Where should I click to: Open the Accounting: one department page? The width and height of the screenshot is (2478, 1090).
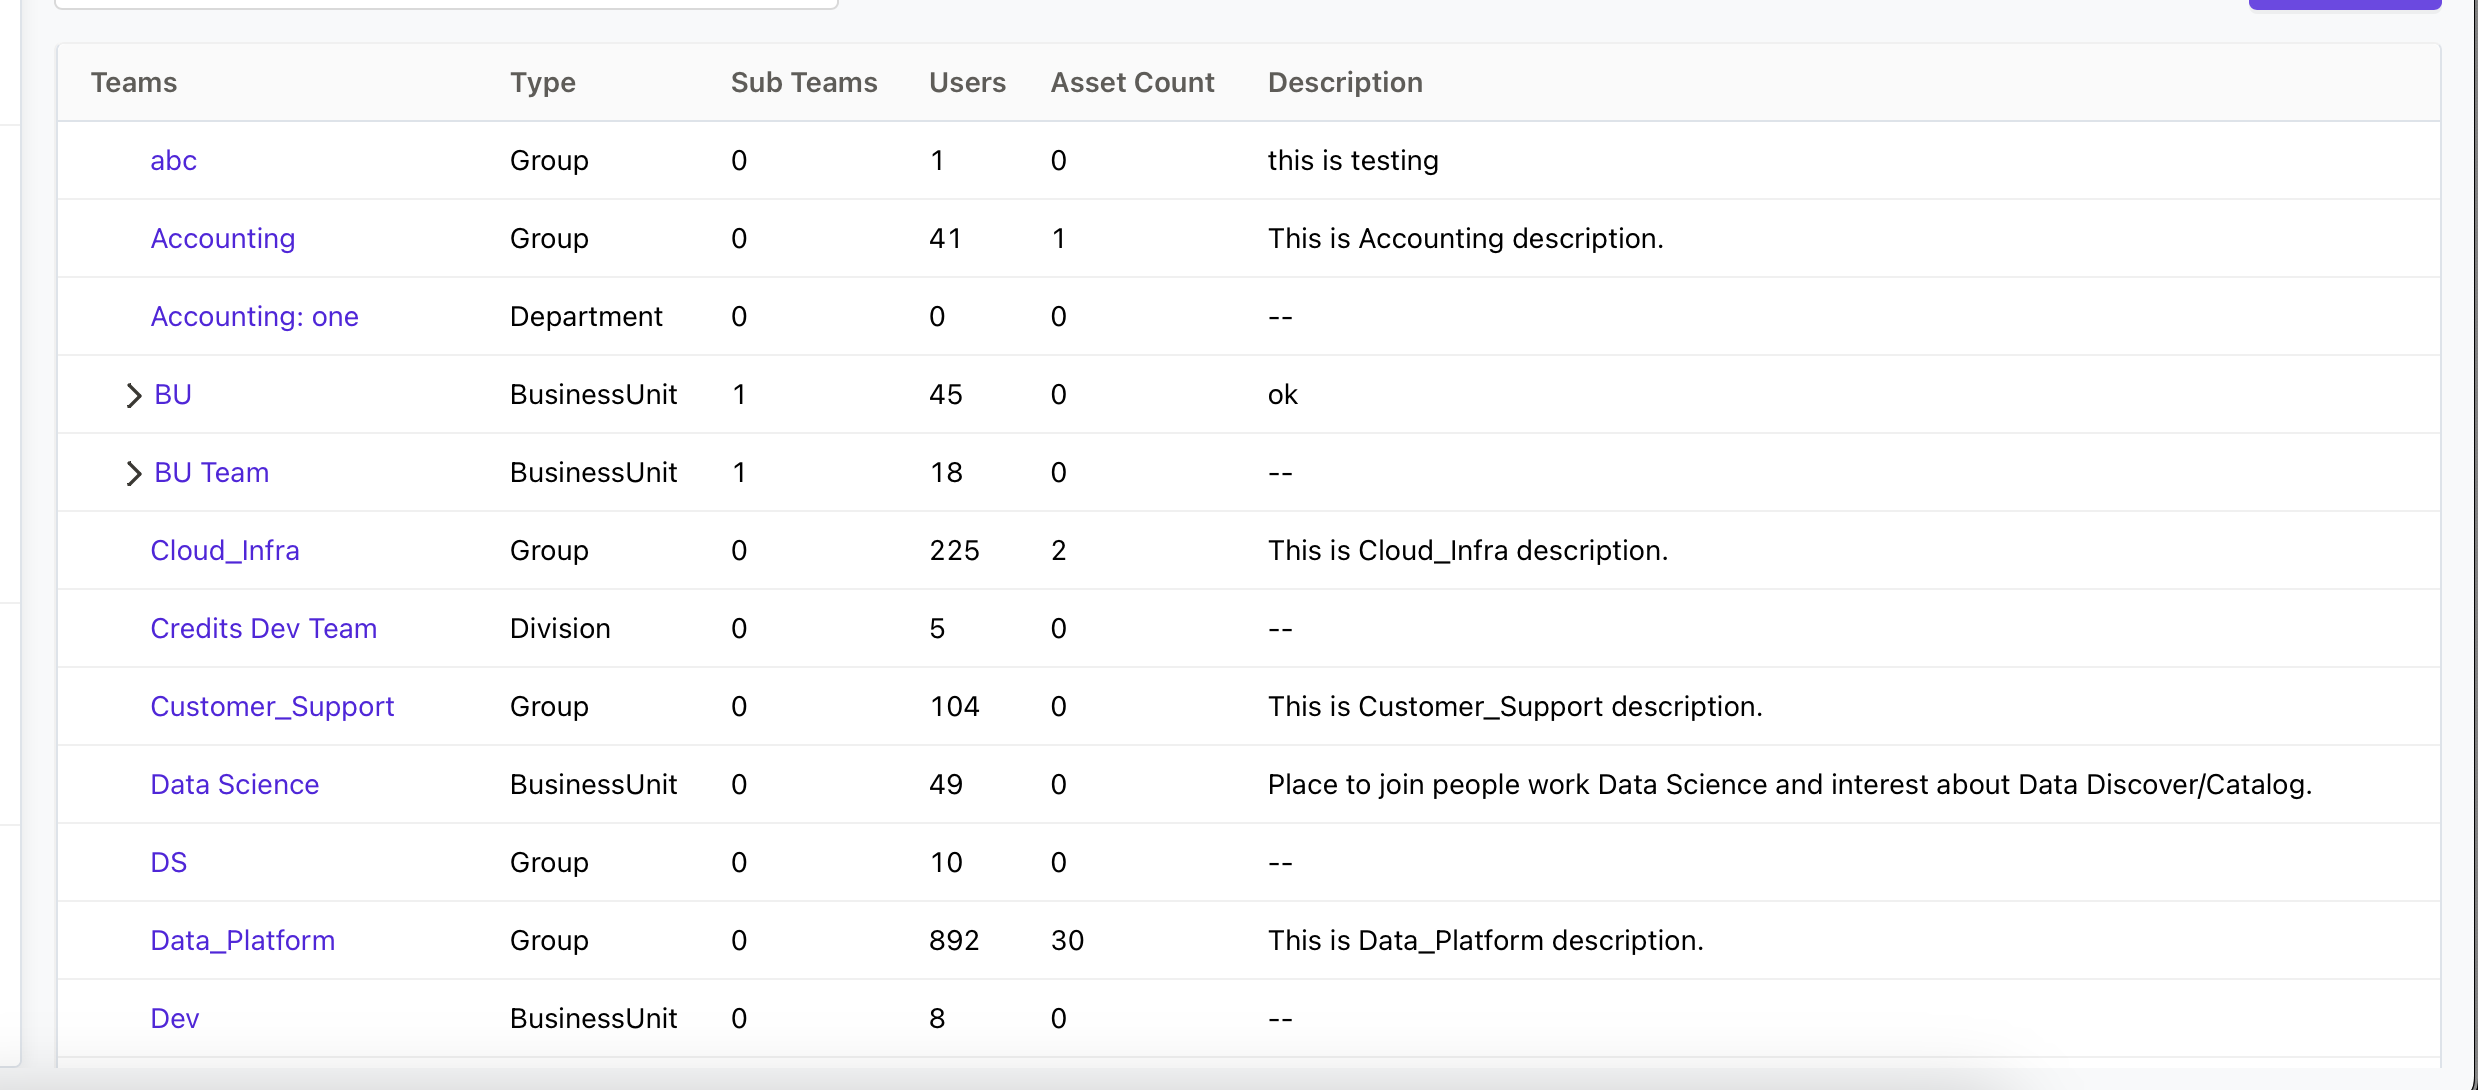click(254, 316)
